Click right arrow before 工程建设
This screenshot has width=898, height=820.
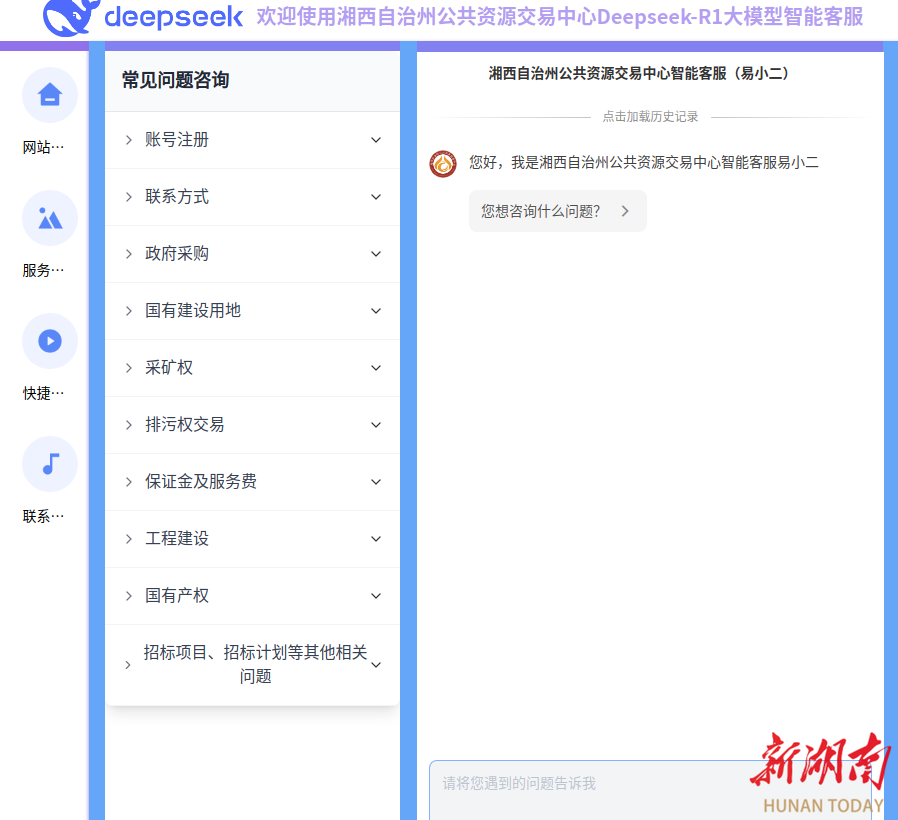click(129, 539)
